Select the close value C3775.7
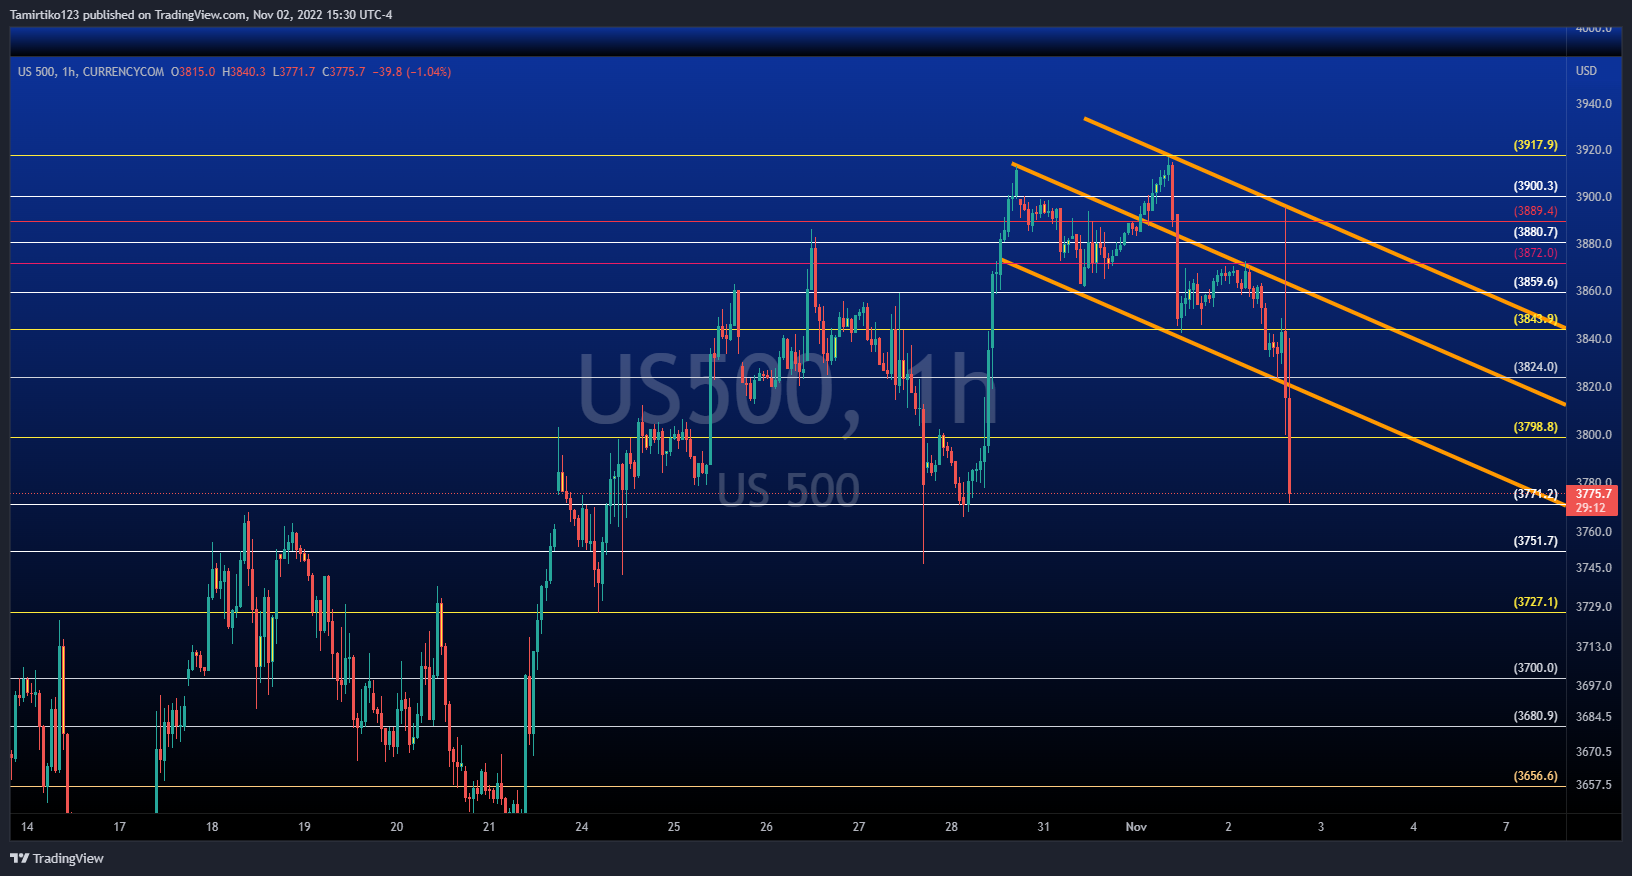 [344, 72]
